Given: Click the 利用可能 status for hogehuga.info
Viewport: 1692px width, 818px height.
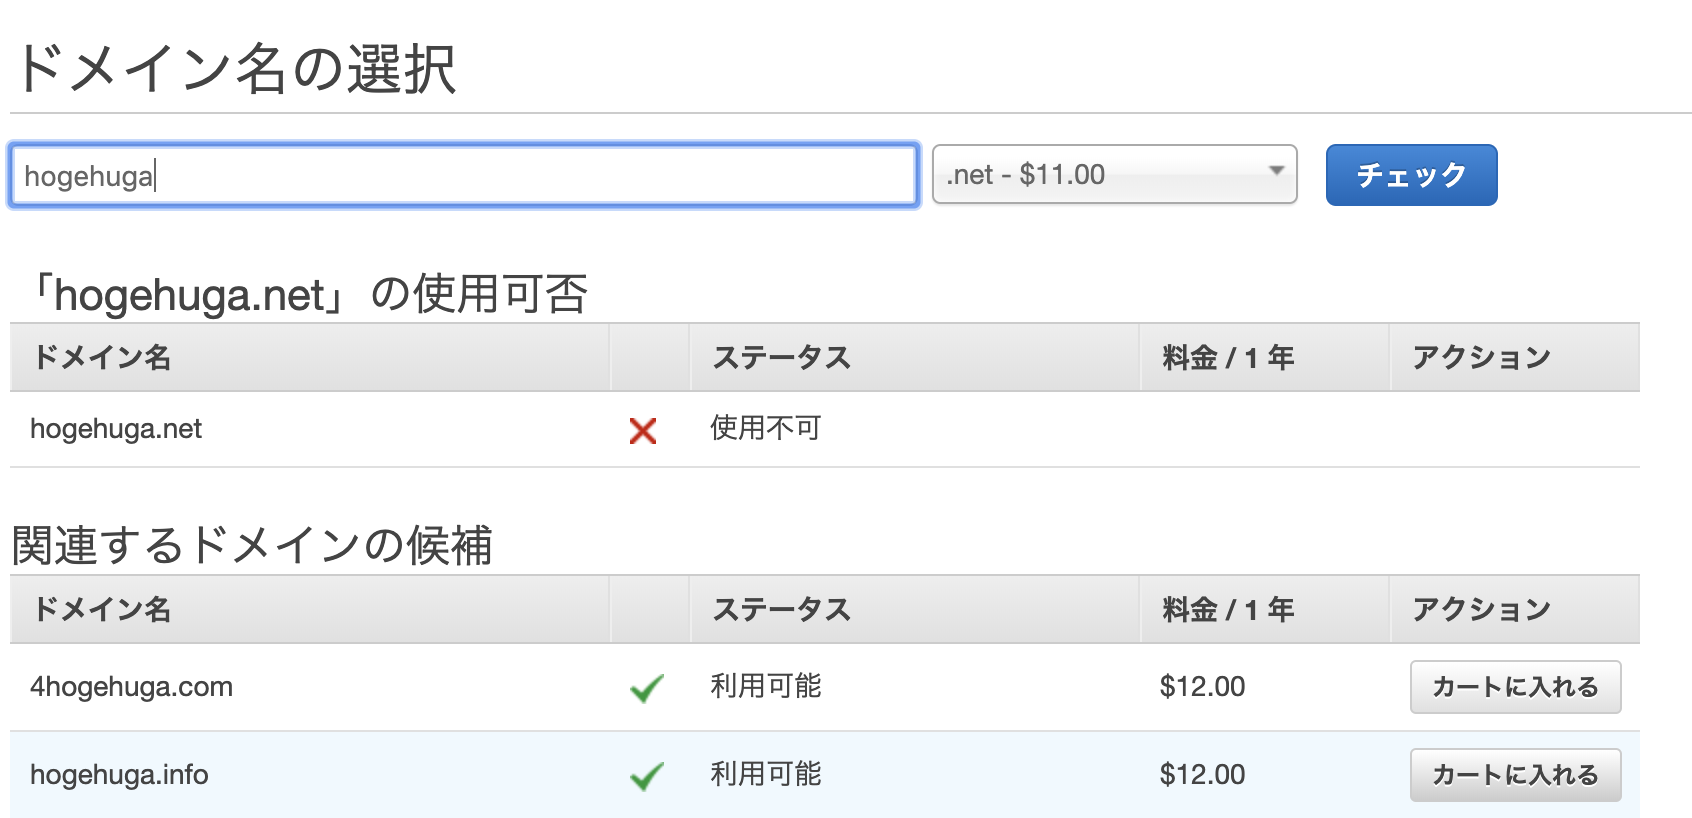Looking at the screenshot, I should [765, 774].
